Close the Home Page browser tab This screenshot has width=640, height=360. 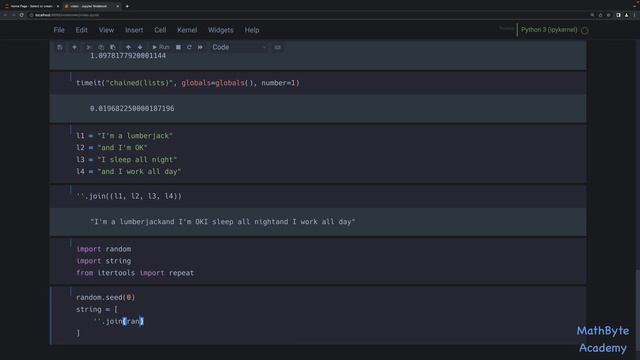tap(58, 6)
